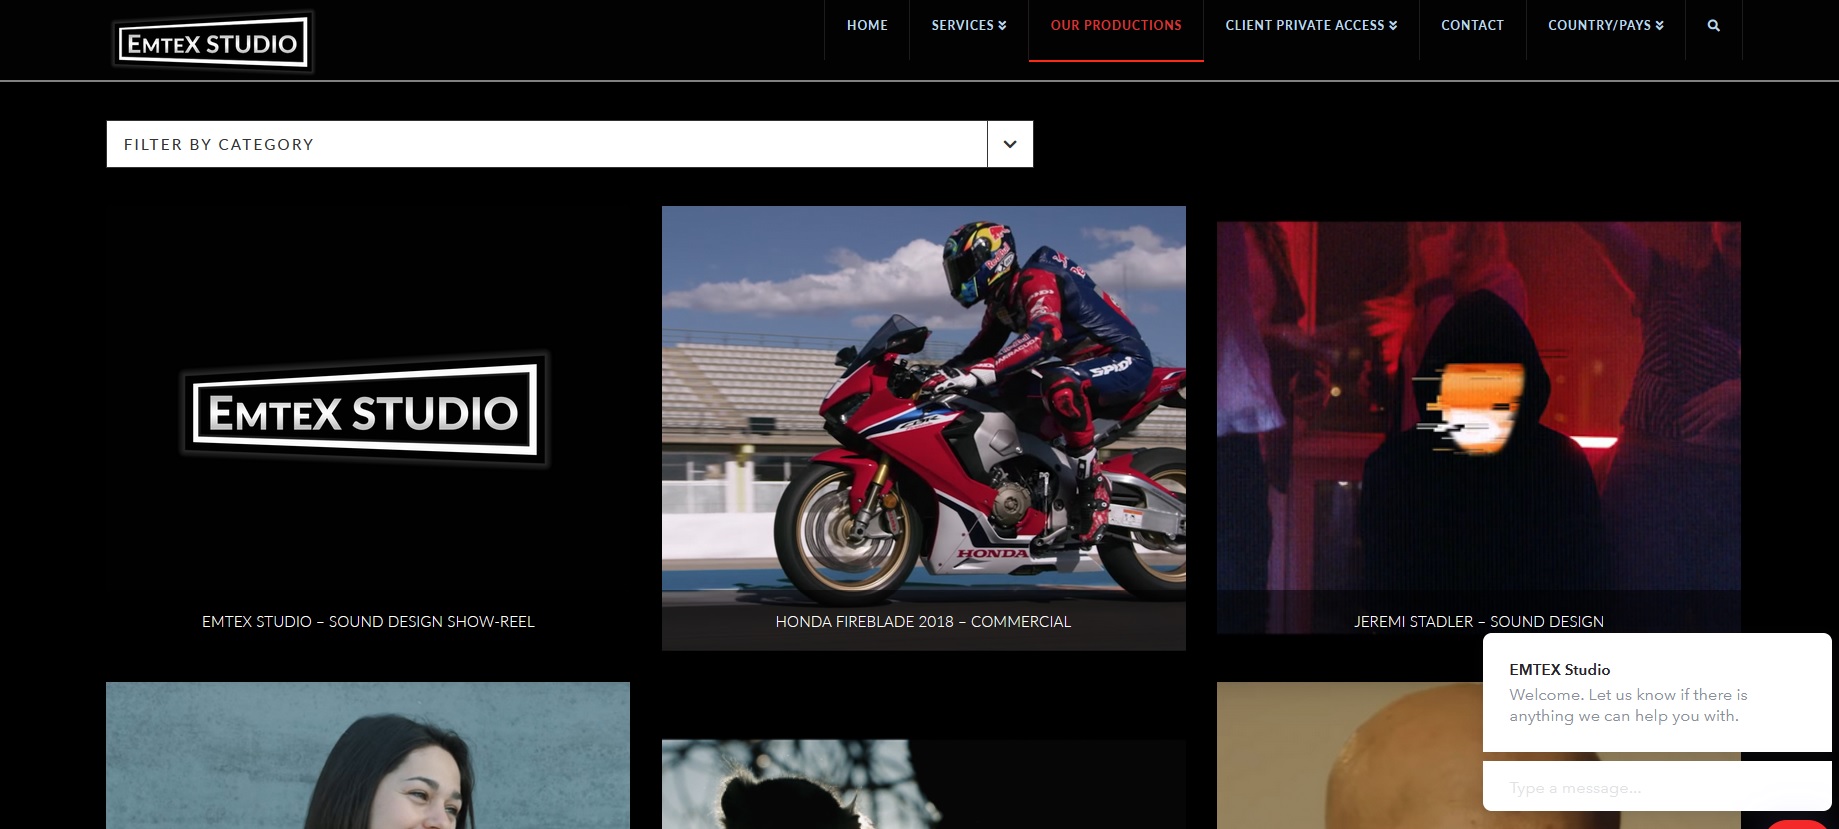Click the category filter chevron arrow
Image resolution: width=1839 pixels, height=829 pixels.
[1010, 144]
